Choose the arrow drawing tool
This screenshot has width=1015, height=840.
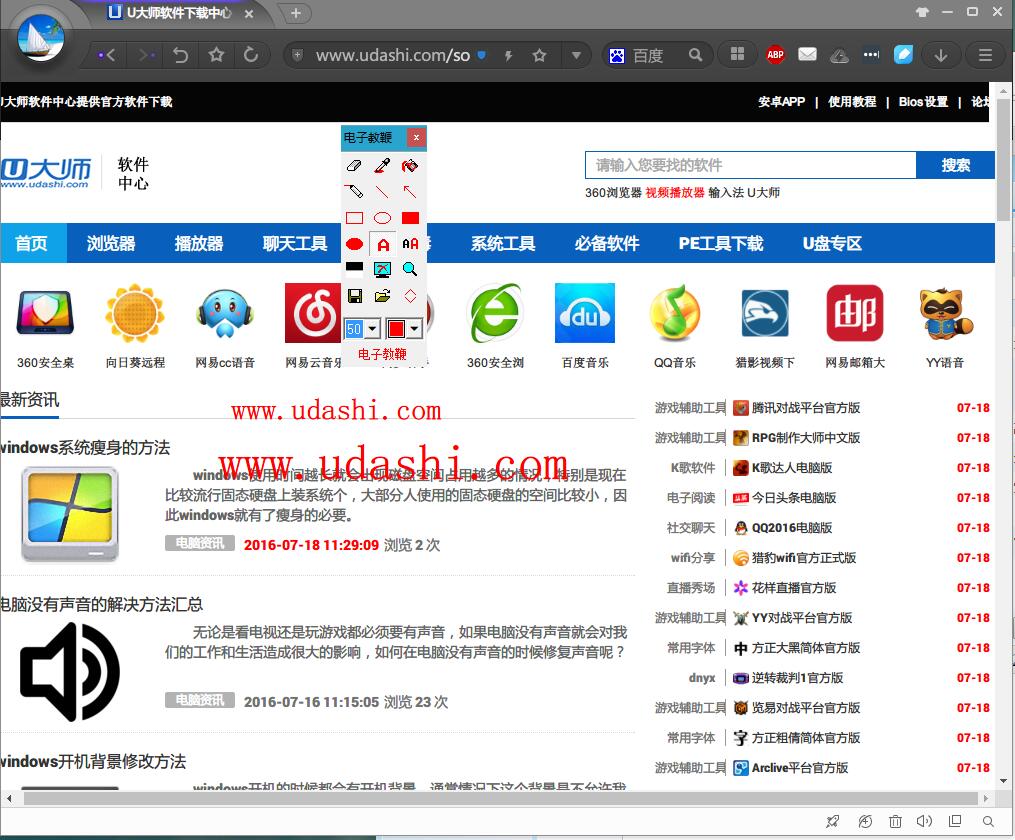(x=409, y=191)
